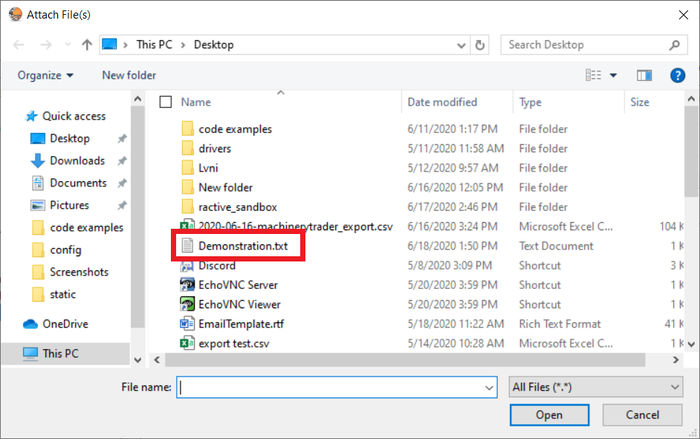This screenshot has height=439, width=700.
Task: Select the EmailTemplate.rtf file icon
Action: (186, 324)
